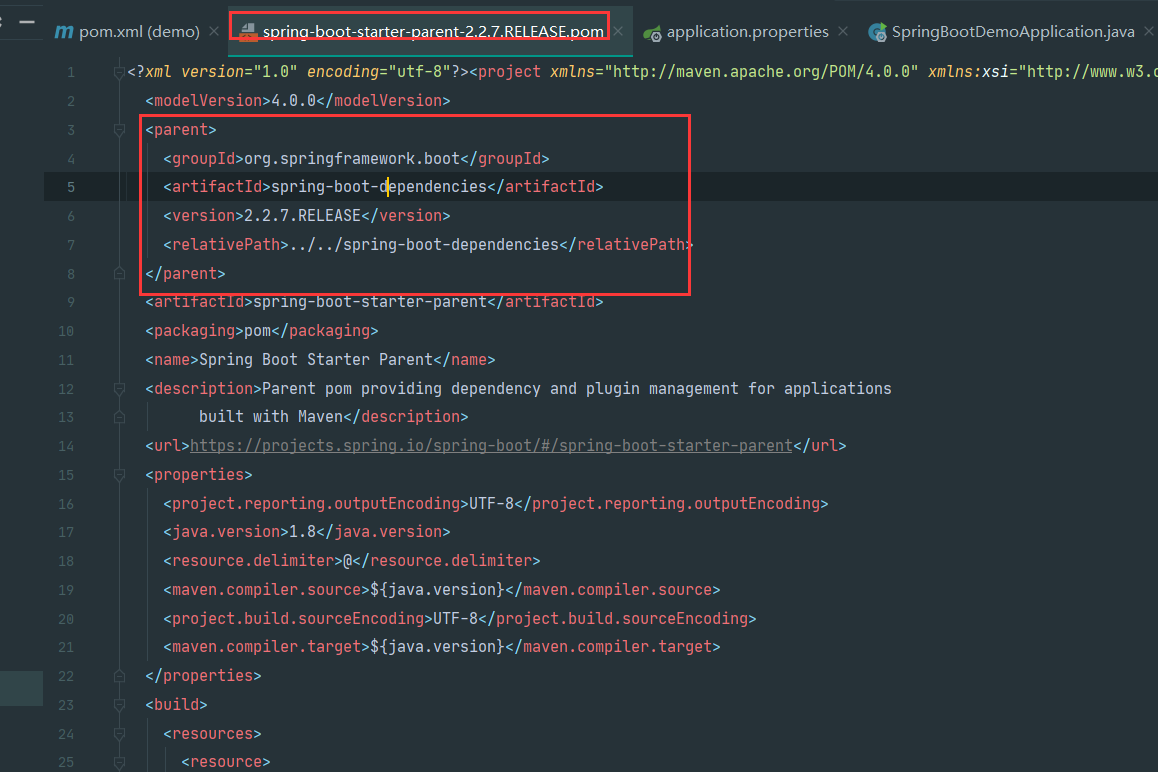Collapse the description fold on line 12
Viewport: 1158px width, 772px height.
click(x=119, y=389)
